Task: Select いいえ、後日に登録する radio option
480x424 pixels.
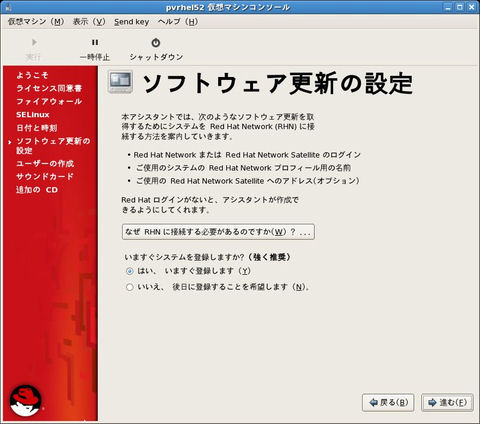Action: coord(130,287)
